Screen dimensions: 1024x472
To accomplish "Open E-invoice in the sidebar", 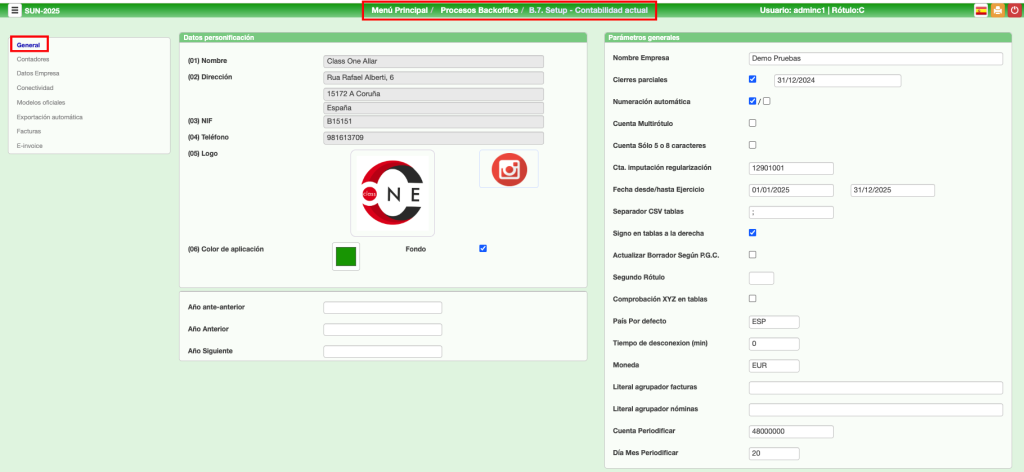I will pyautogui.click(x=29, y=145).
